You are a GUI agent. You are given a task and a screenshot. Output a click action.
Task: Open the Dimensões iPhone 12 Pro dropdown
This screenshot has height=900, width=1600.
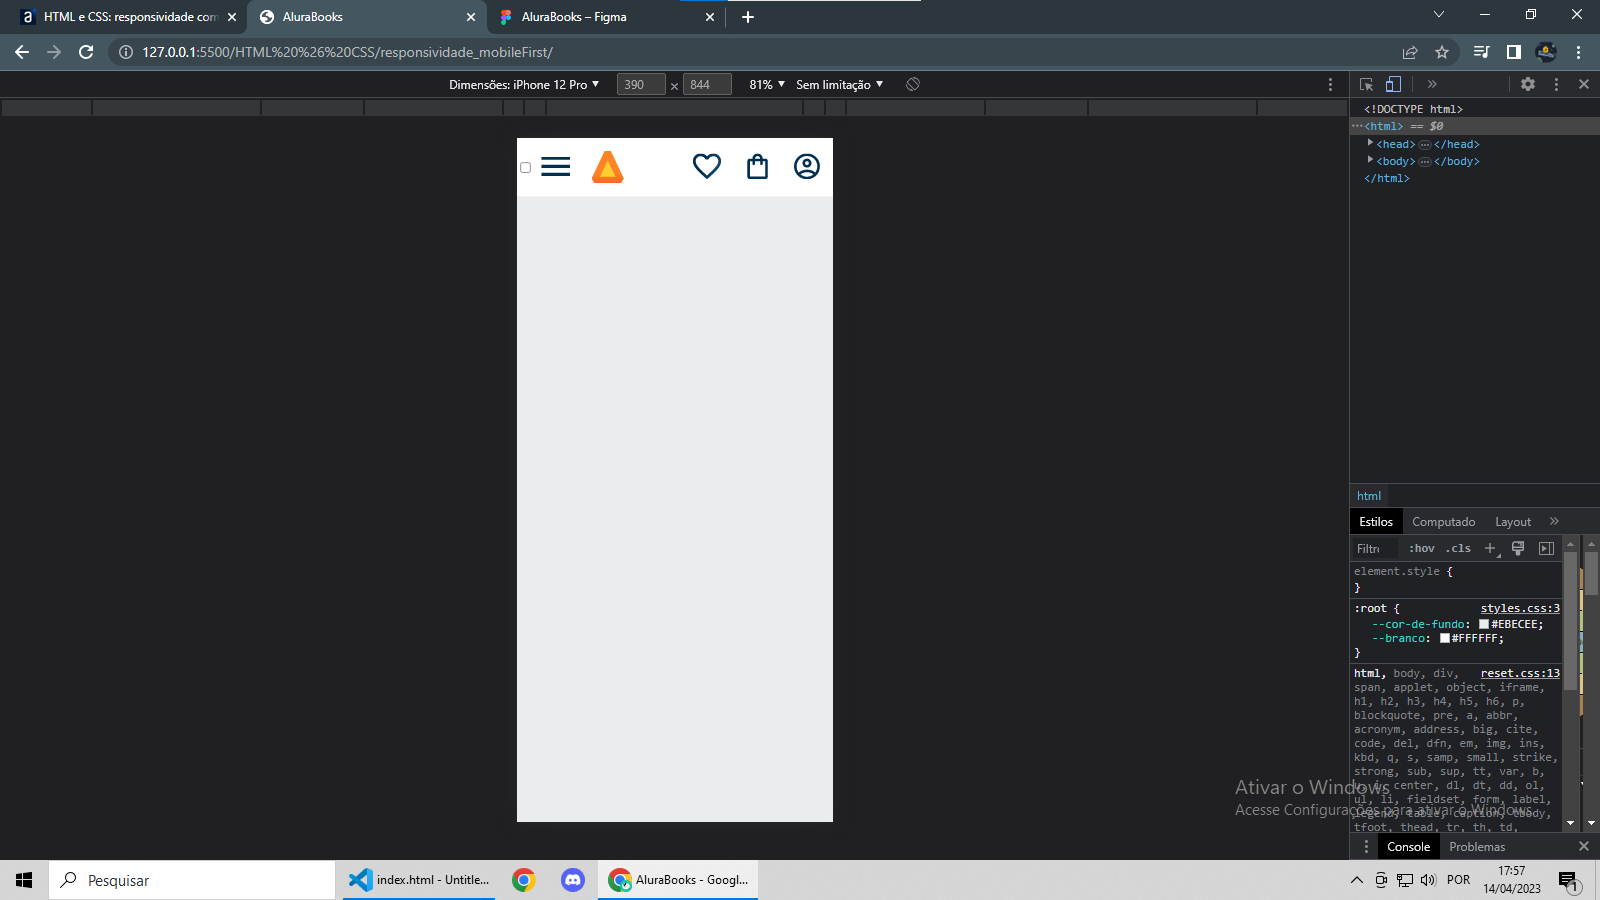click(x=524, y=85)
